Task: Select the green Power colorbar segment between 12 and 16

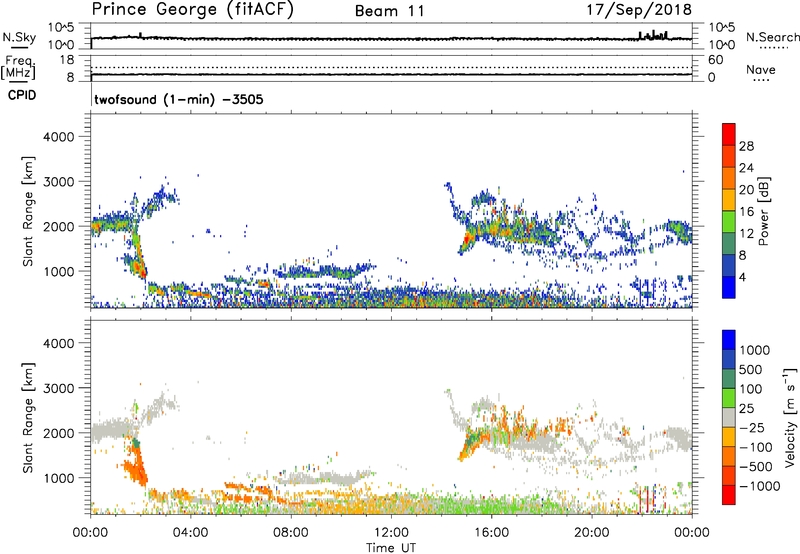Action: (729, 222)
